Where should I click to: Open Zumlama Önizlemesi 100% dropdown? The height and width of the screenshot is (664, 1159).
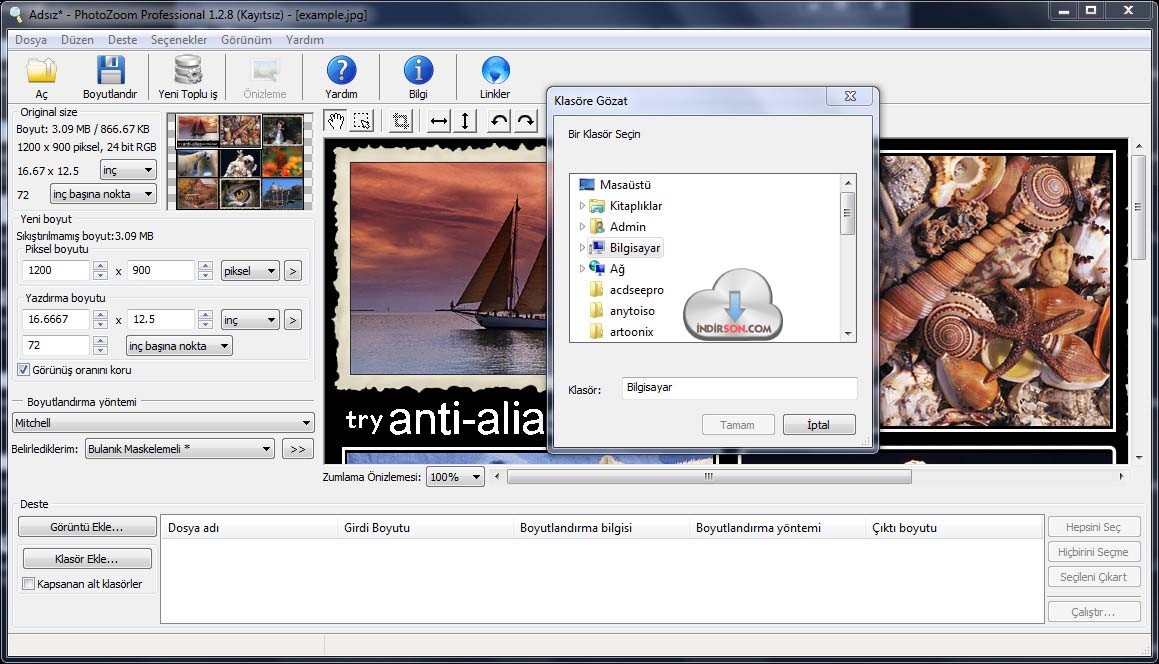coord(455,477)
